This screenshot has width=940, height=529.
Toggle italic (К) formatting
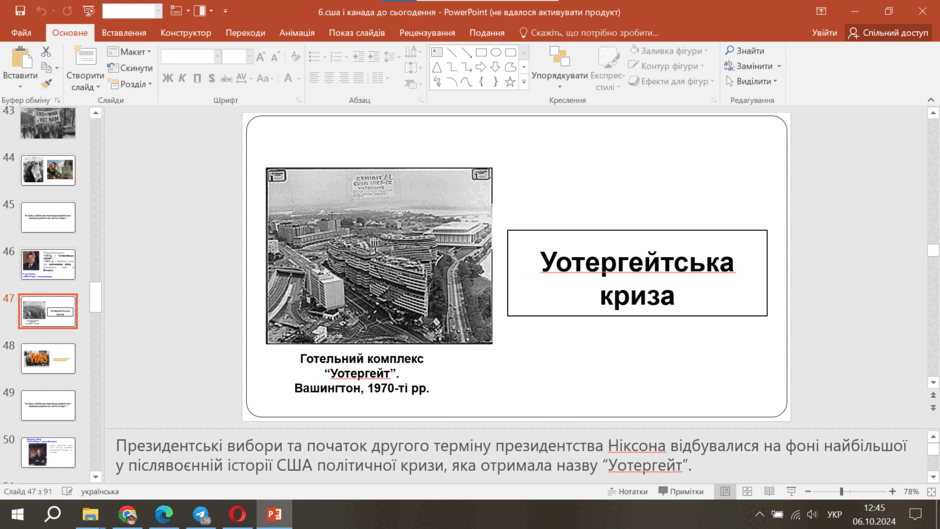(x=182, y=78)
